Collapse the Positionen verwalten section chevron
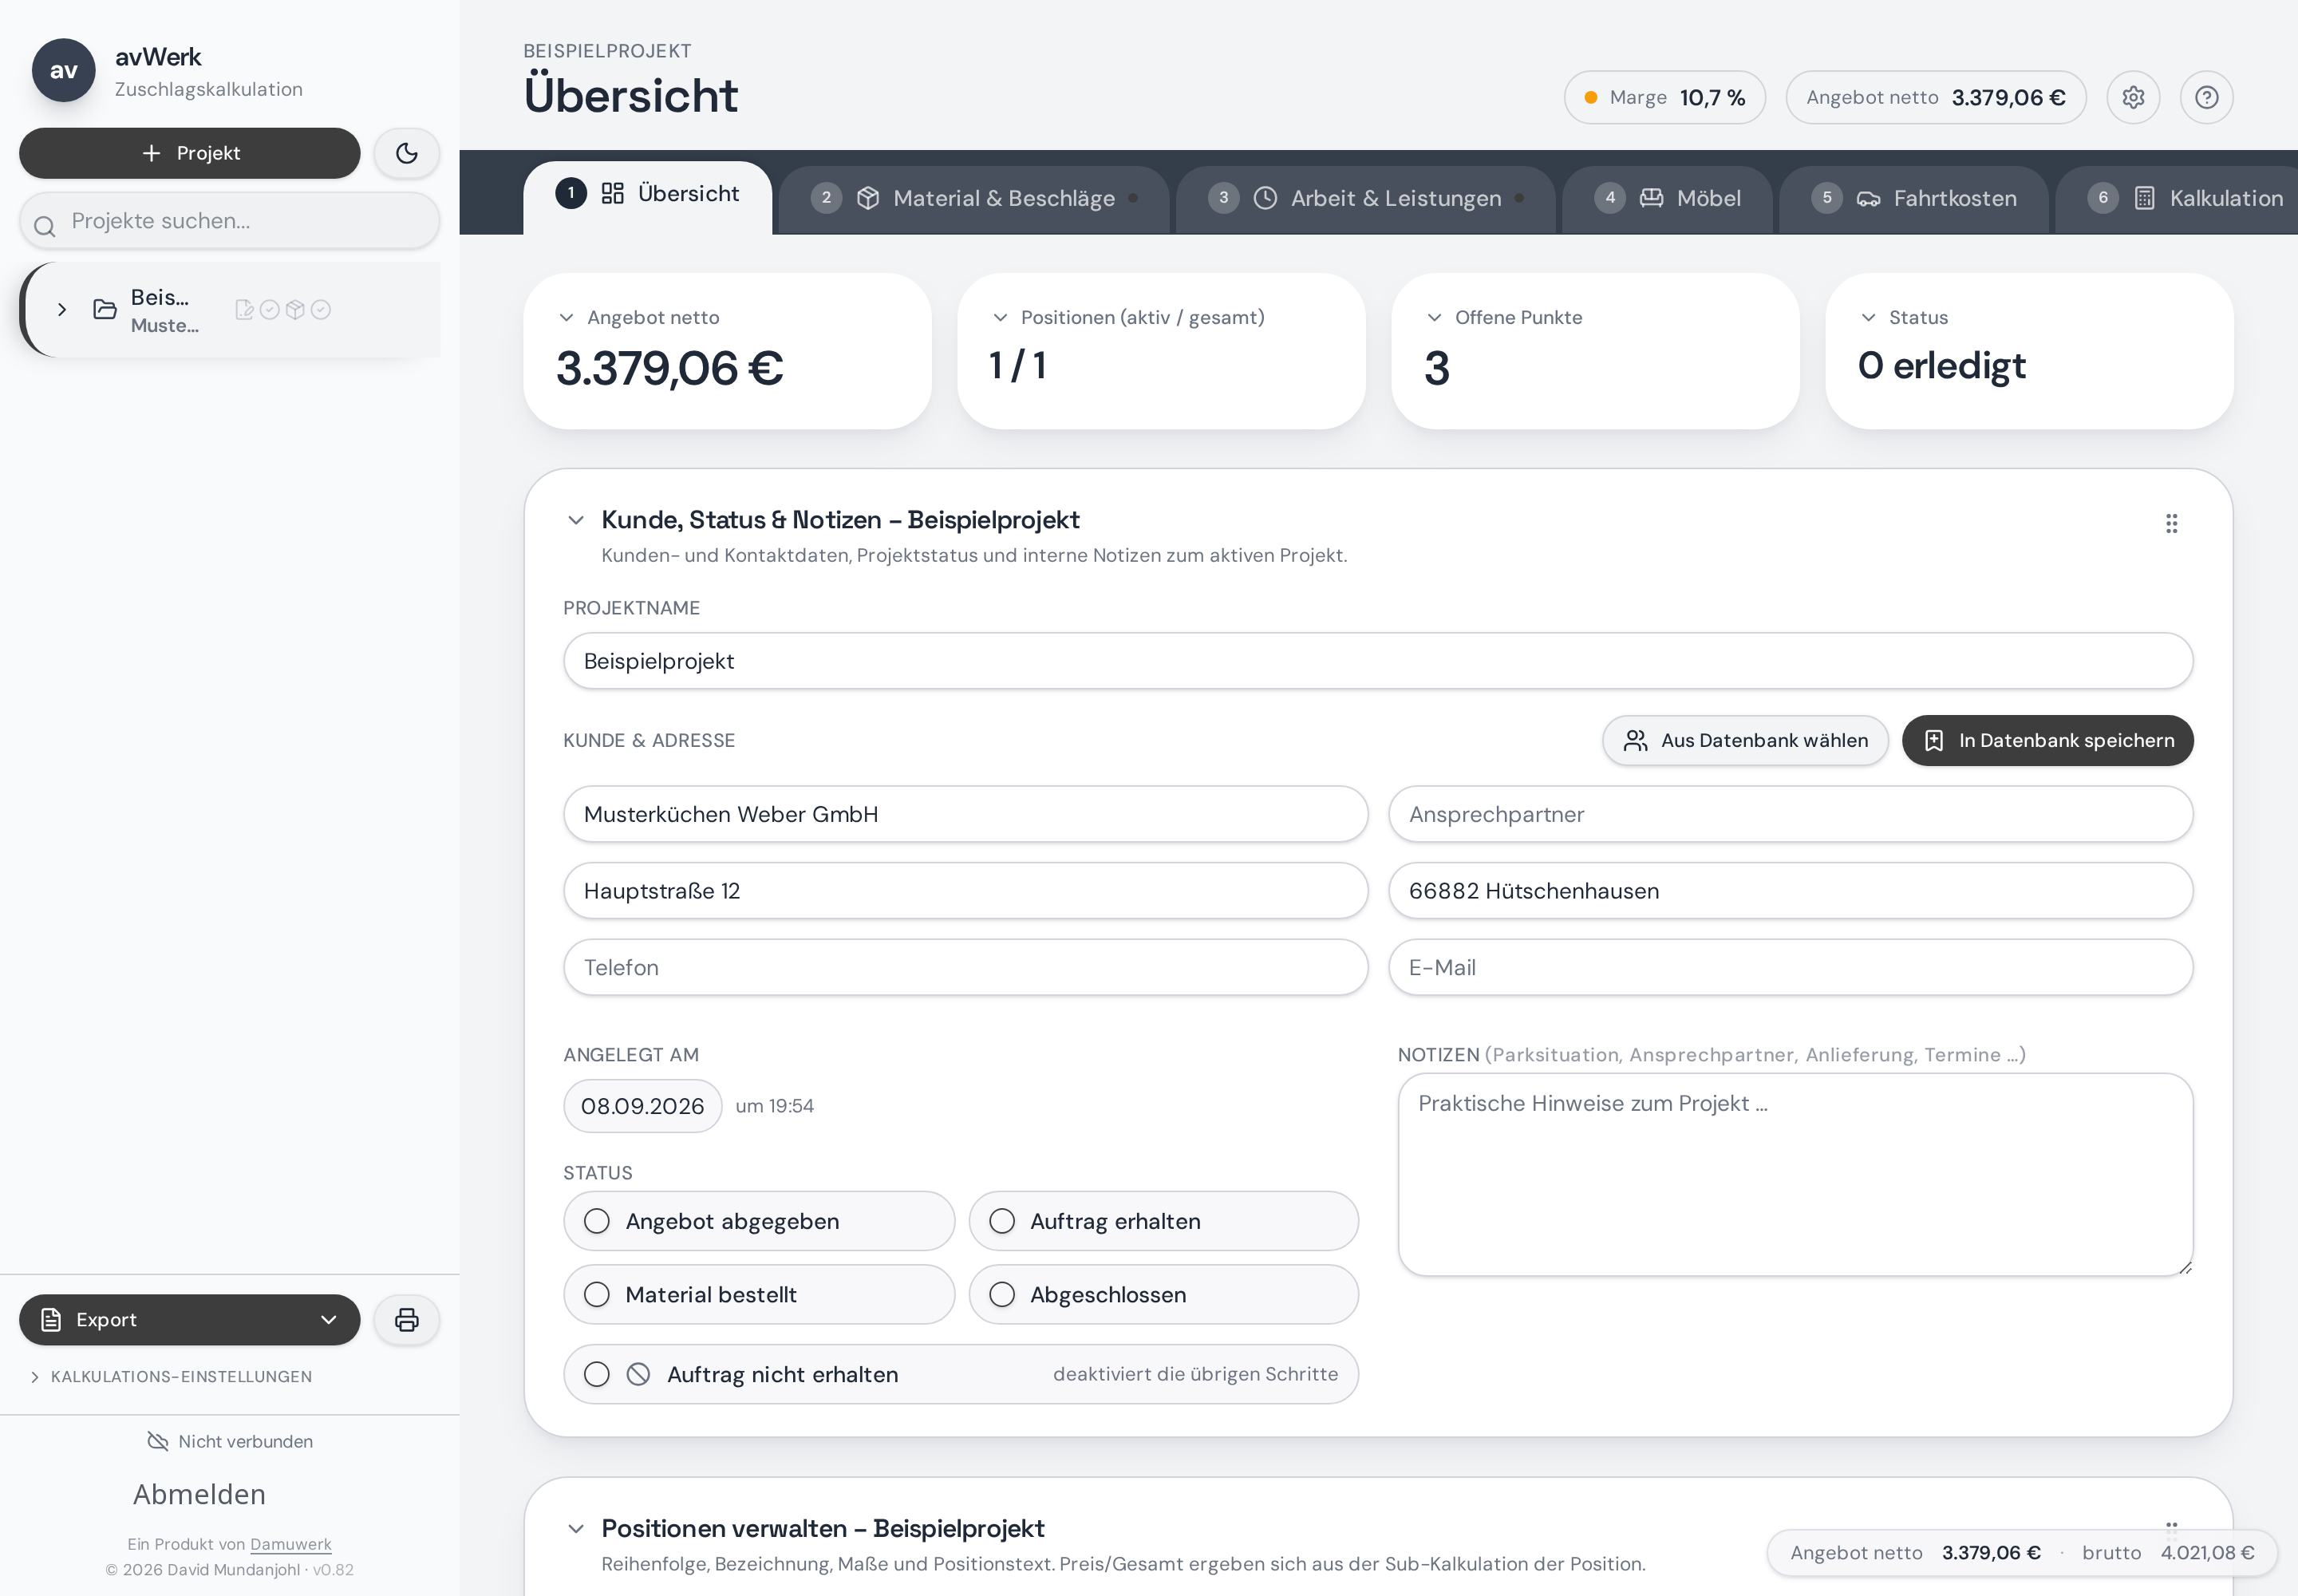This screenshot has width=2298, height=1596. (575, 1528)
